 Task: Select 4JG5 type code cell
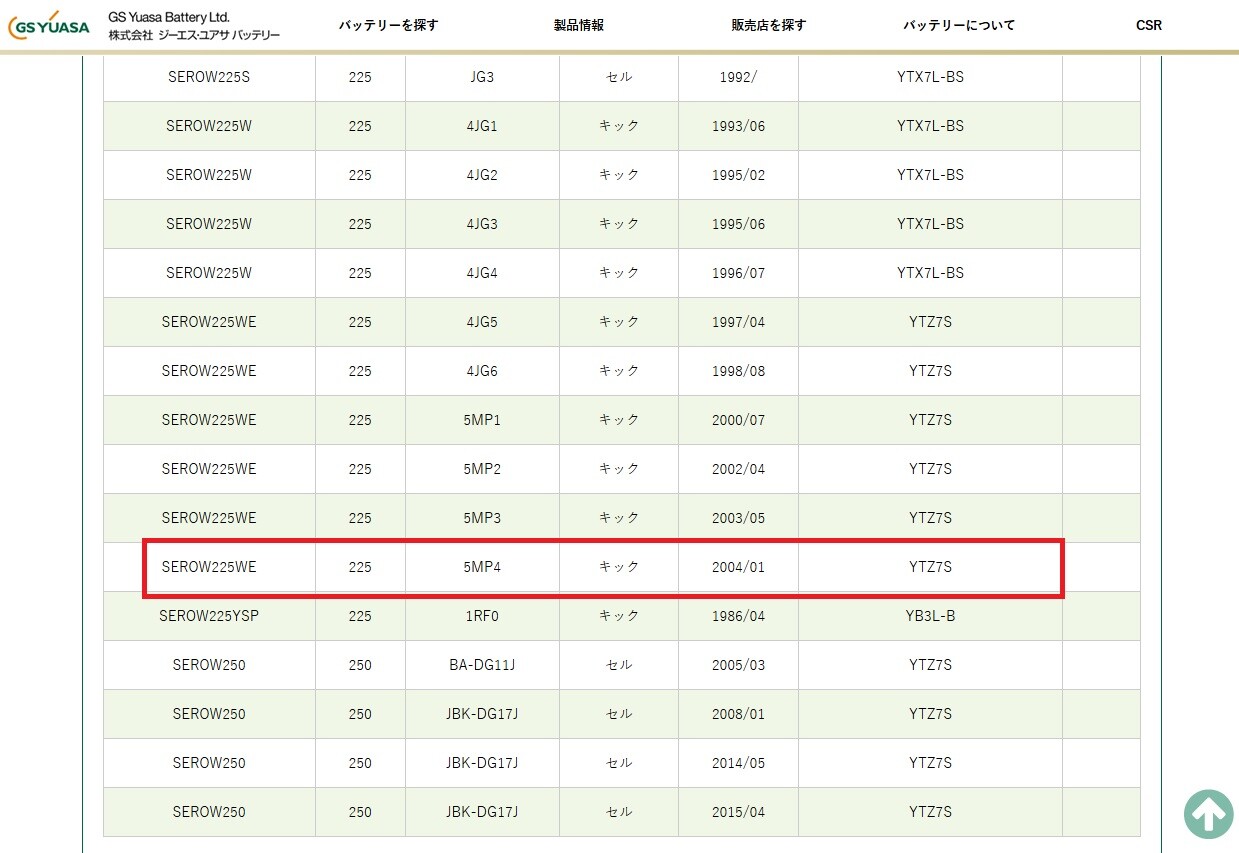coord(482,322)
